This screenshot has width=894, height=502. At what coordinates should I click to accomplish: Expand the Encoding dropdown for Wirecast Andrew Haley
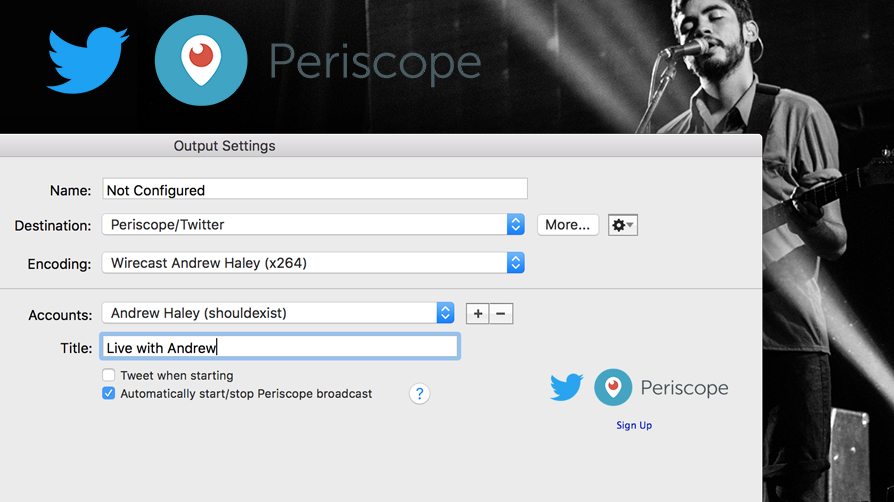pyautogui.click(x=313, y=263)
